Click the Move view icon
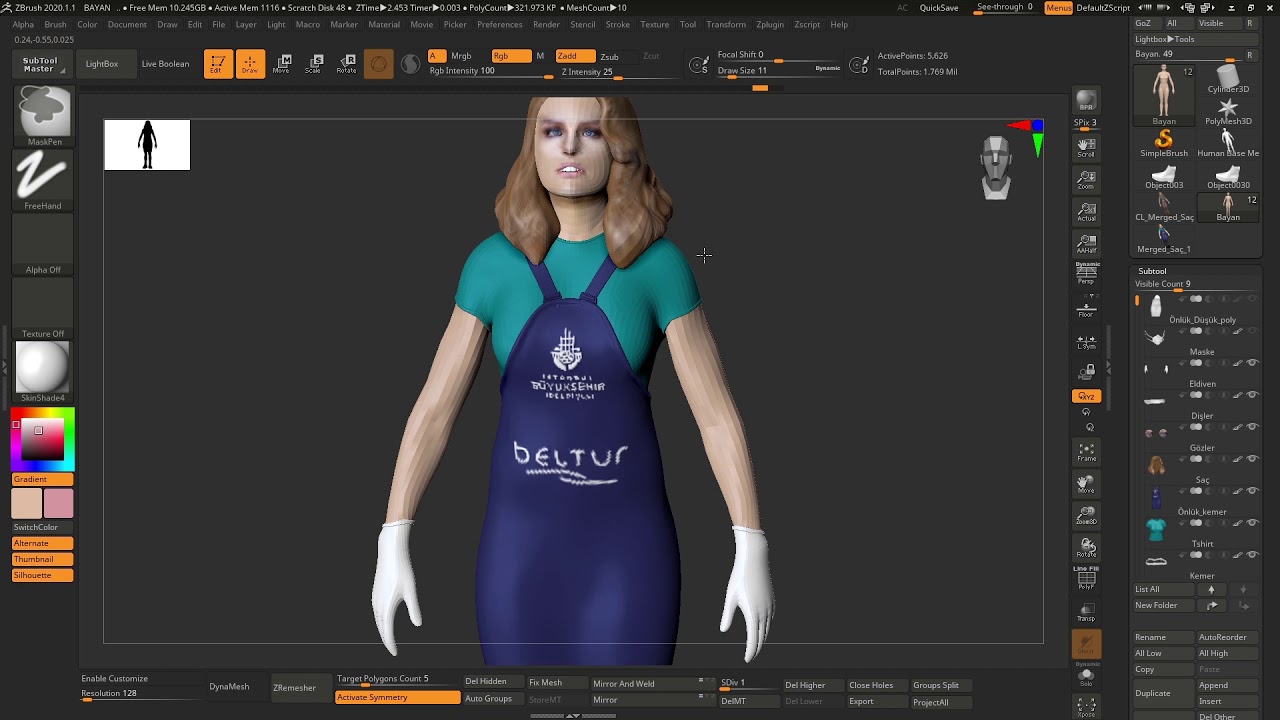 (x=1086, y=484)
